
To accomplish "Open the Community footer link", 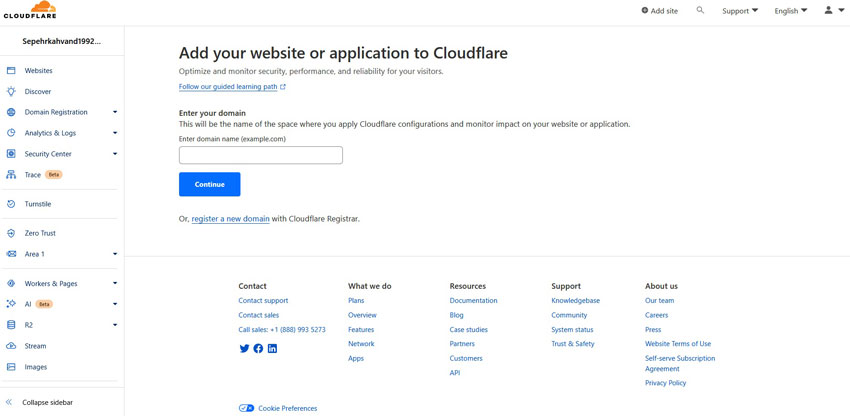I will click(569, 315).
